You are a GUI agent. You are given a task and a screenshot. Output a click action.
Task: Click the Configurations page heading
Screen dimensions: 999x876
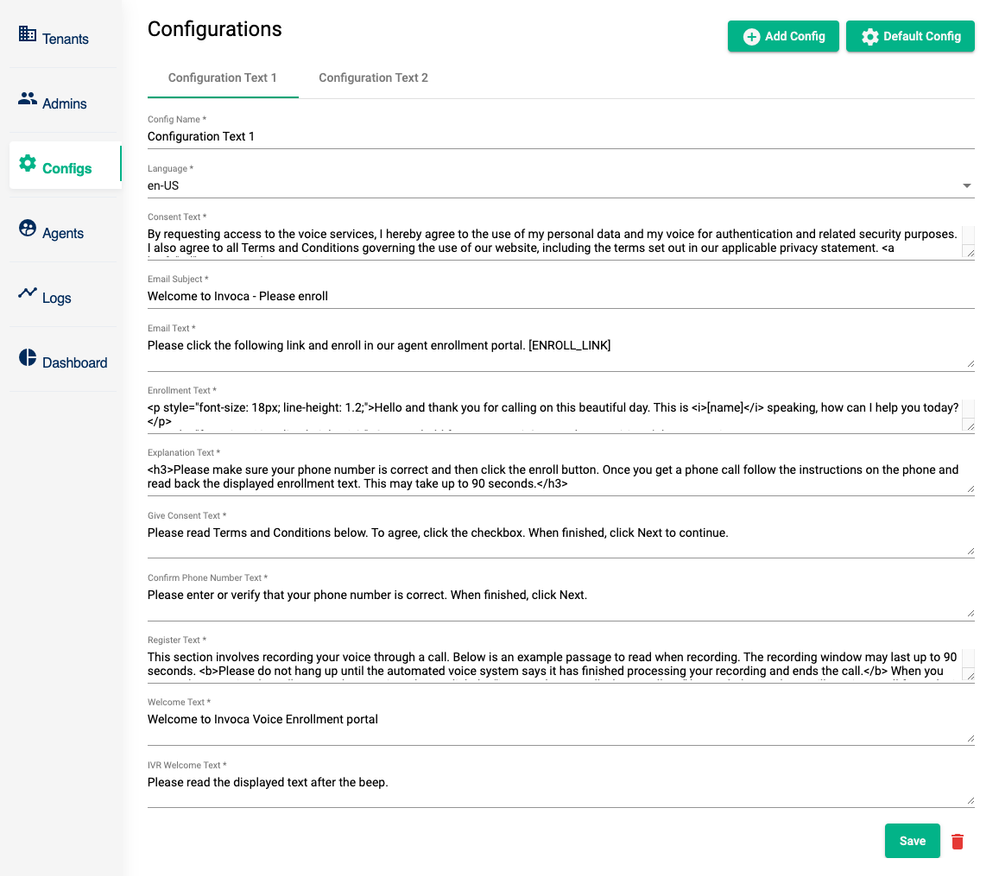click(x=215, y=29)
